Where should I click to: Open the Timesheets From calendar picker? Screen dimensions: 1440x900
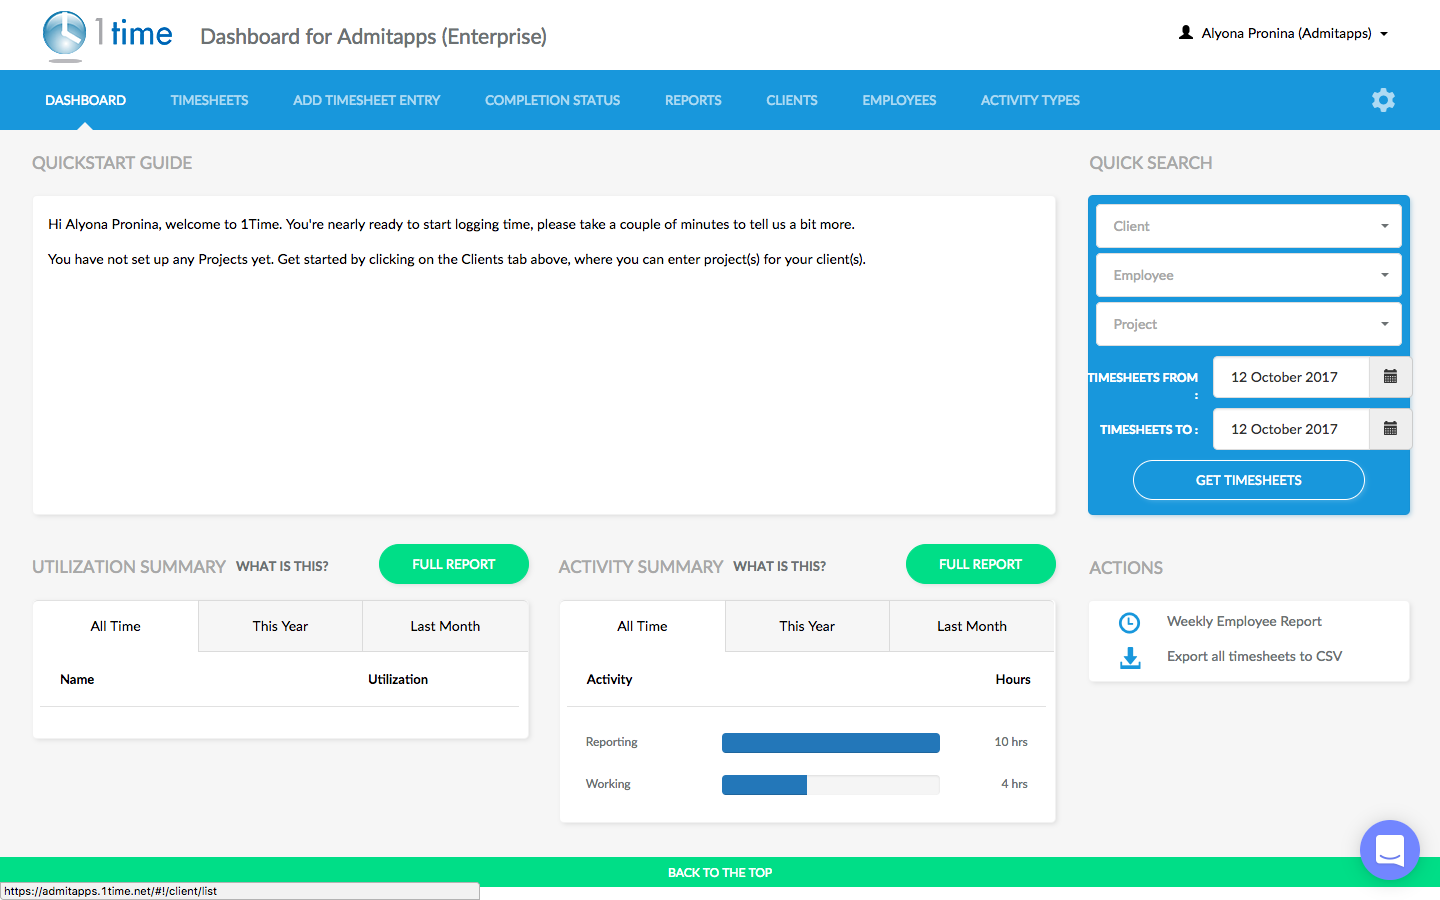(x=1390, y=377)
